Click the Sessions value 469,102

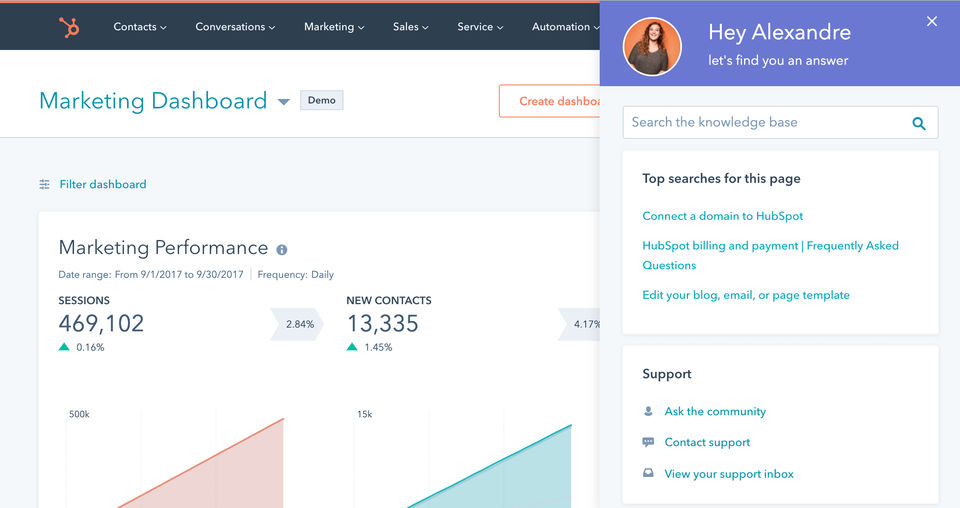[101, 323]
